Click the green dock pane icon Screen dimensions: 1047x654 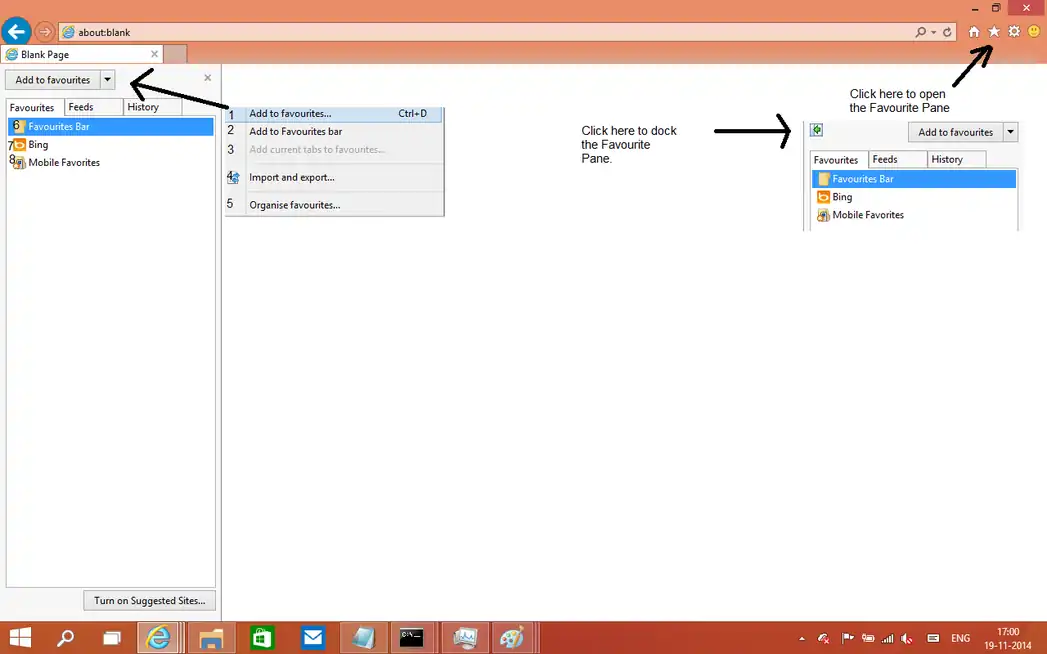[x=816, y=130]
